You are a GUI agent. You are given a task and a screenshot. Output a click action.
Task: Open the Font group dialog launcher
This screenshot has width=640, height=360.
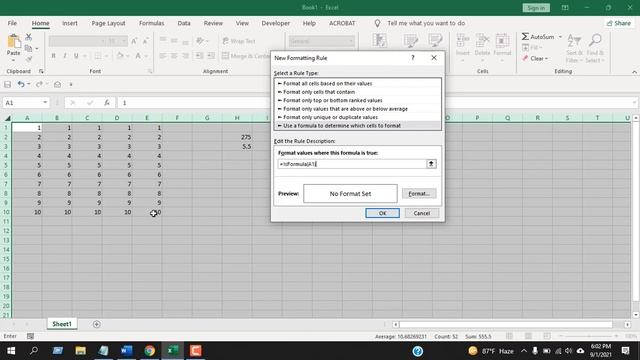[150, 71]
